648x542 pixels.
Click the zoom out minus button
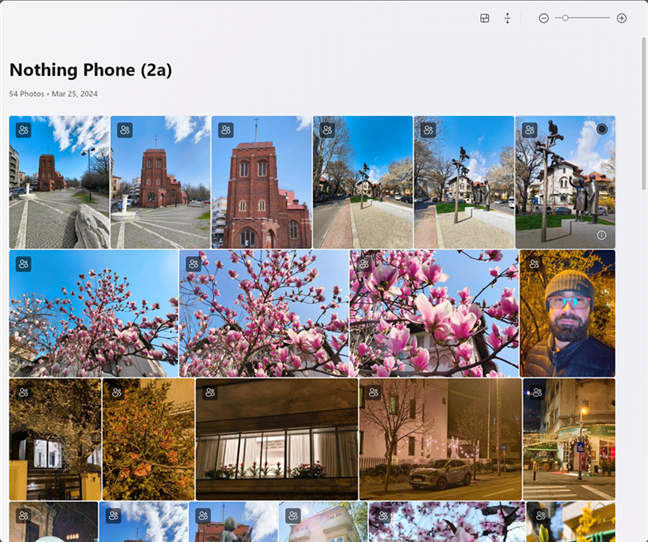click(x=543, y=18)
